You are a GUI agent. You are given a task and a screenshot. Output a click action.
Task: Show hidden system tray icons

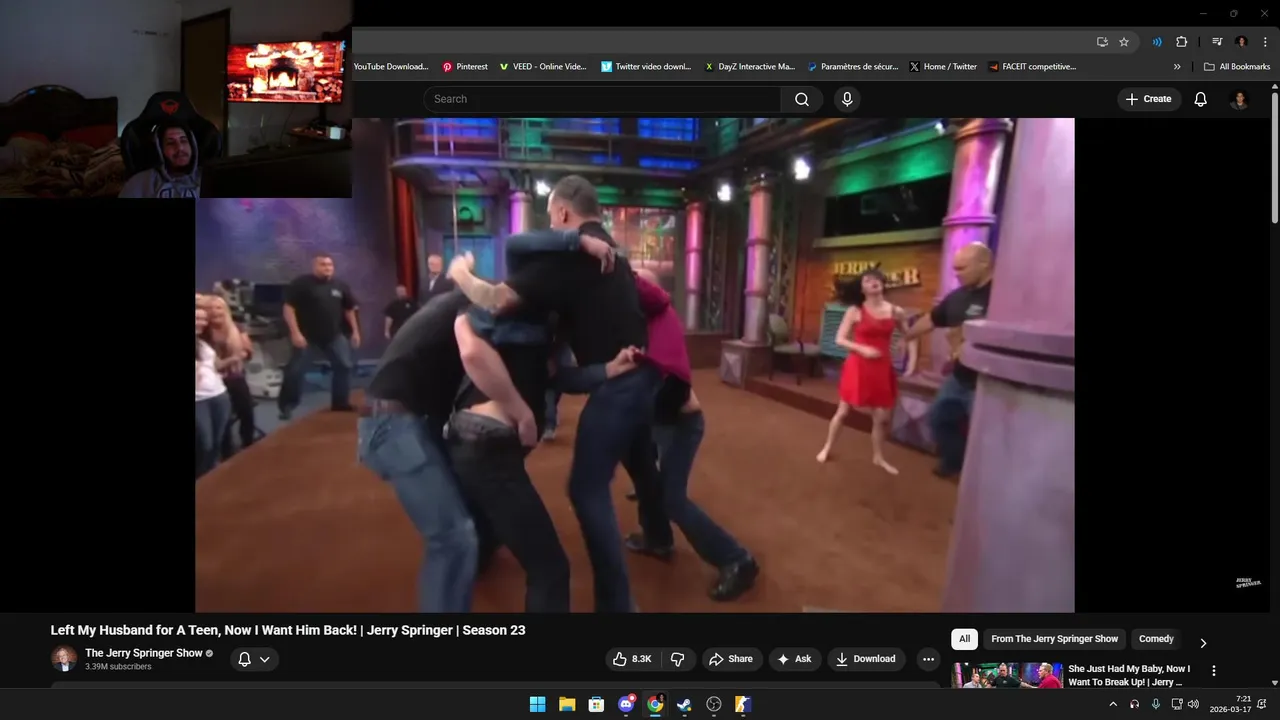tap(1113, 704)
